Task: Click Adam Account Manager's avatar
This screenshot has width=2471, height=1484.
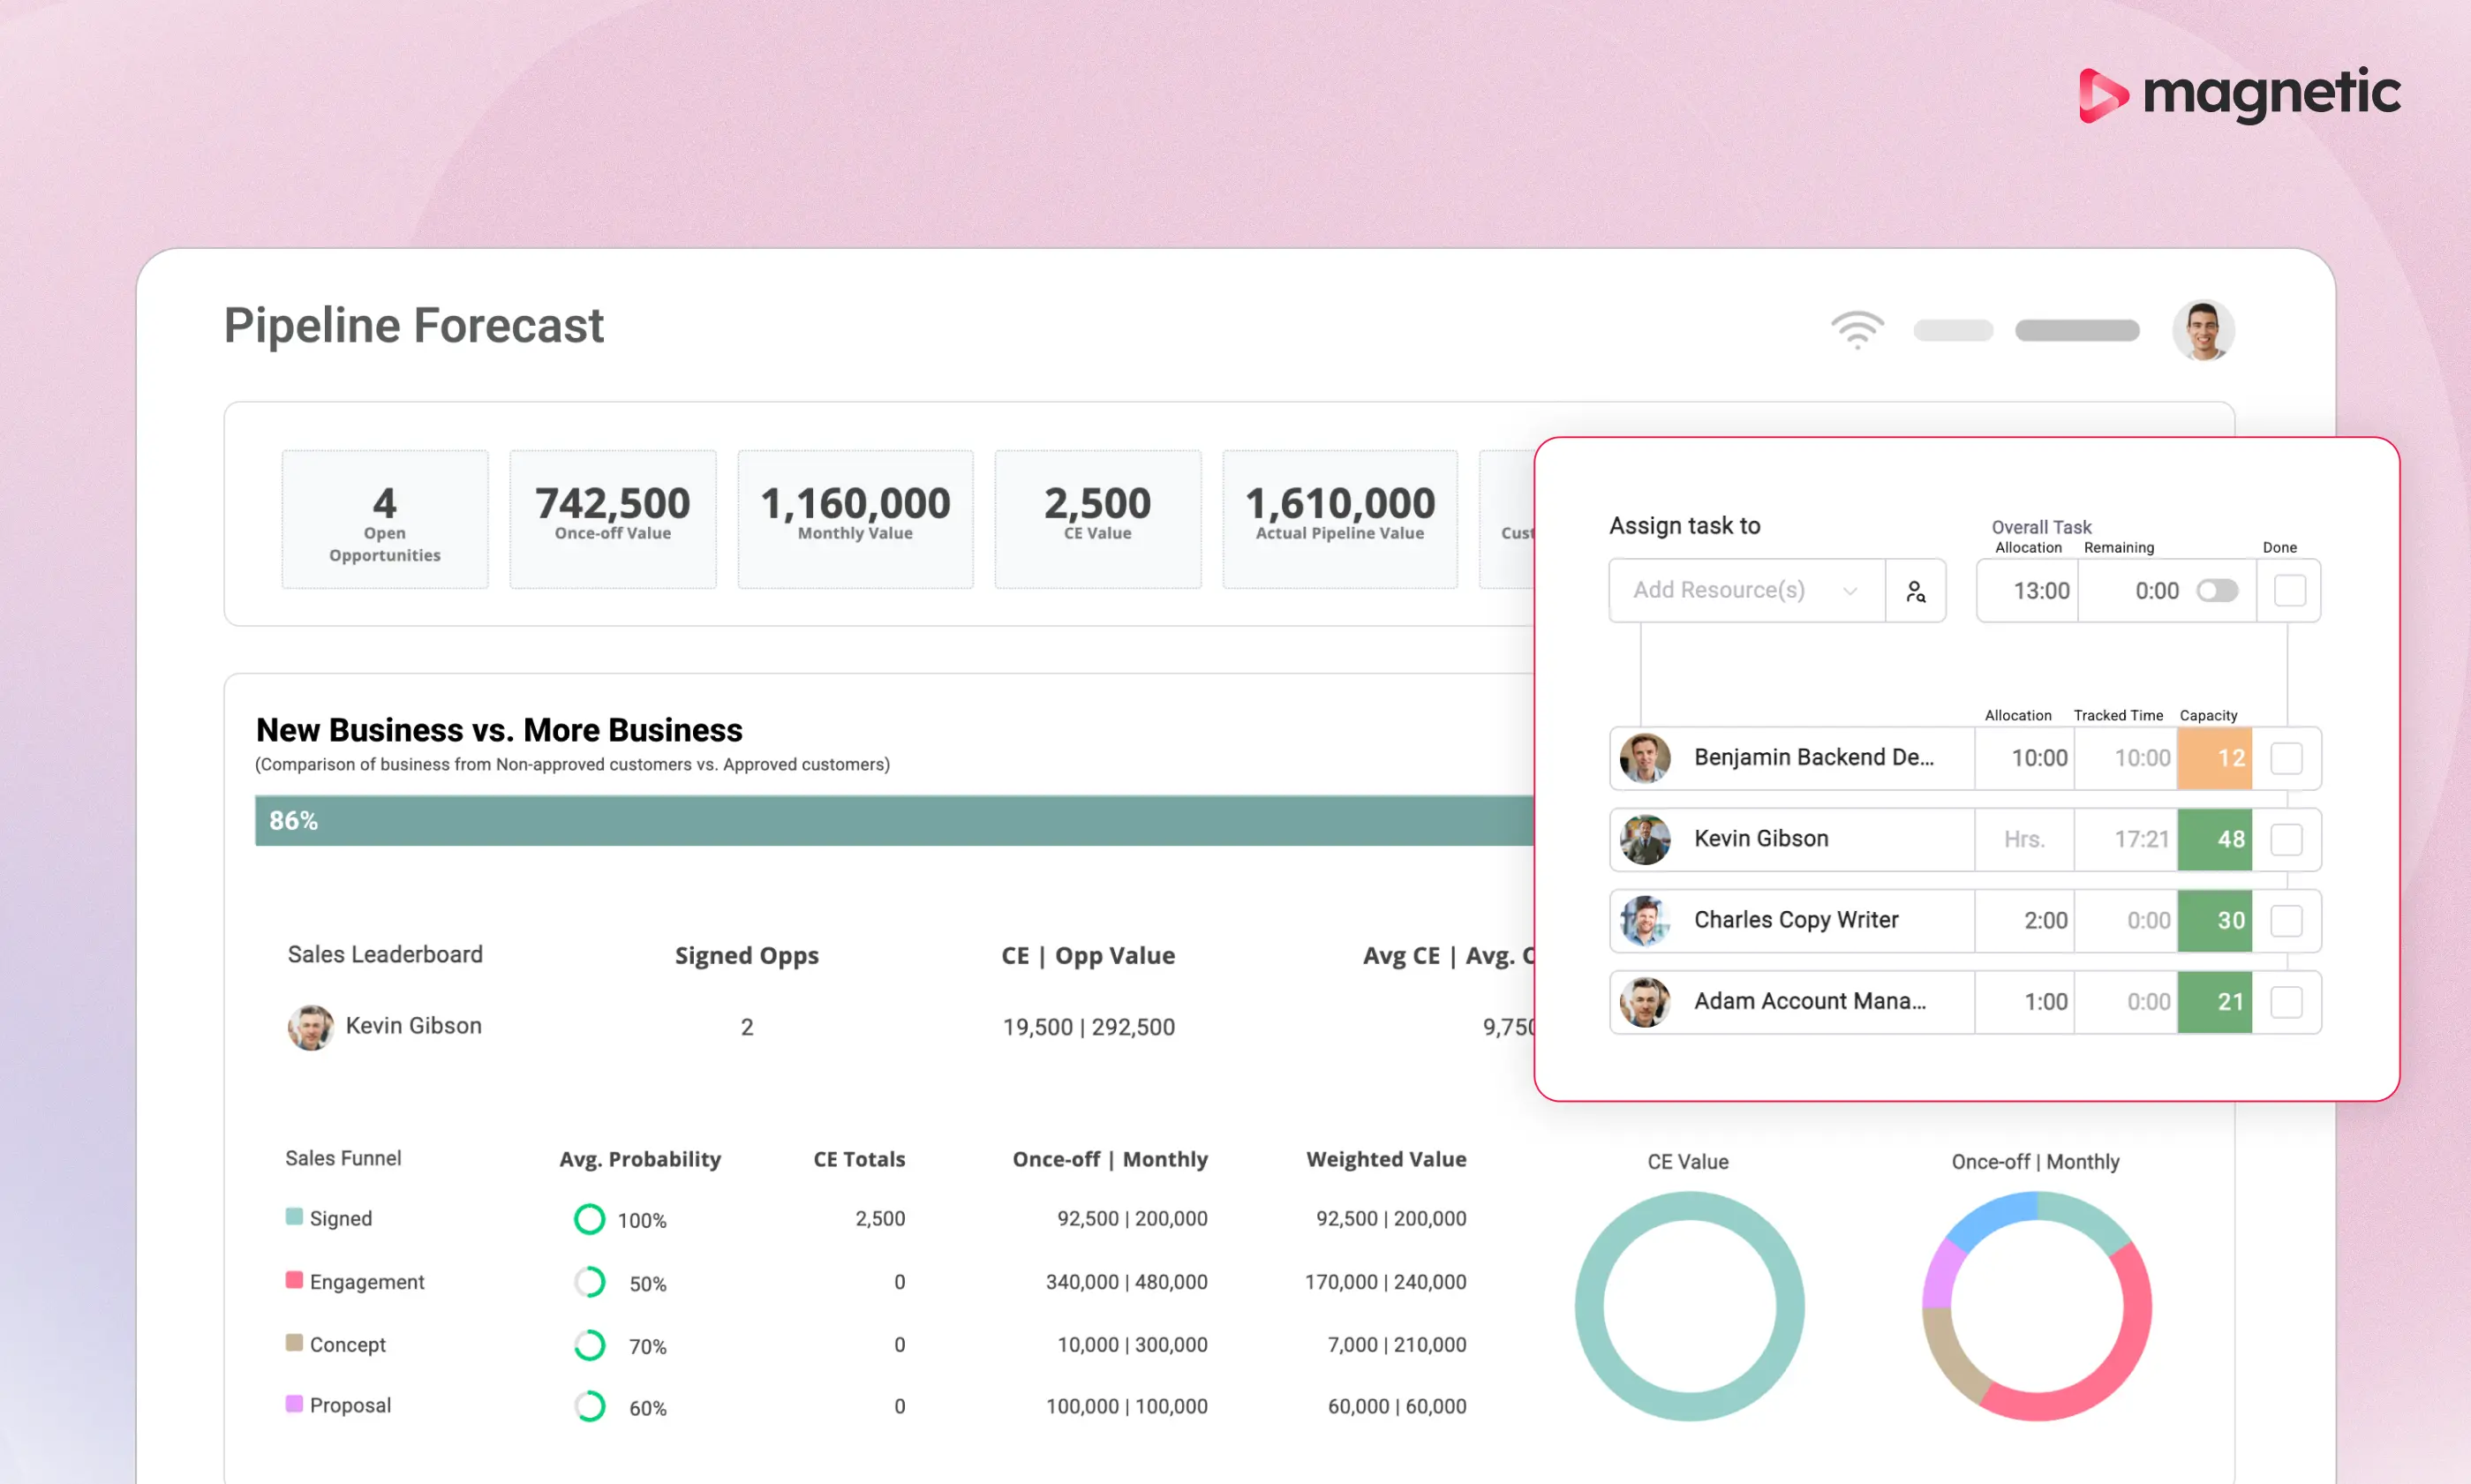Action: (x=1645, y=1002)
